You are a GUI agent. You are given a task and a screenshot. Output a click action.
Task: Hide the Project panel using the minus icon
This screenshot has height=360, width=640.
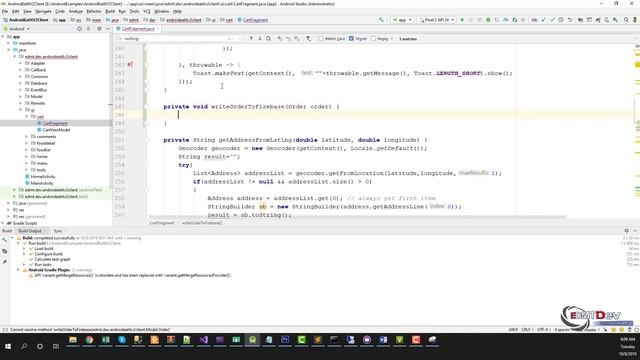click(x=108, y=29)
